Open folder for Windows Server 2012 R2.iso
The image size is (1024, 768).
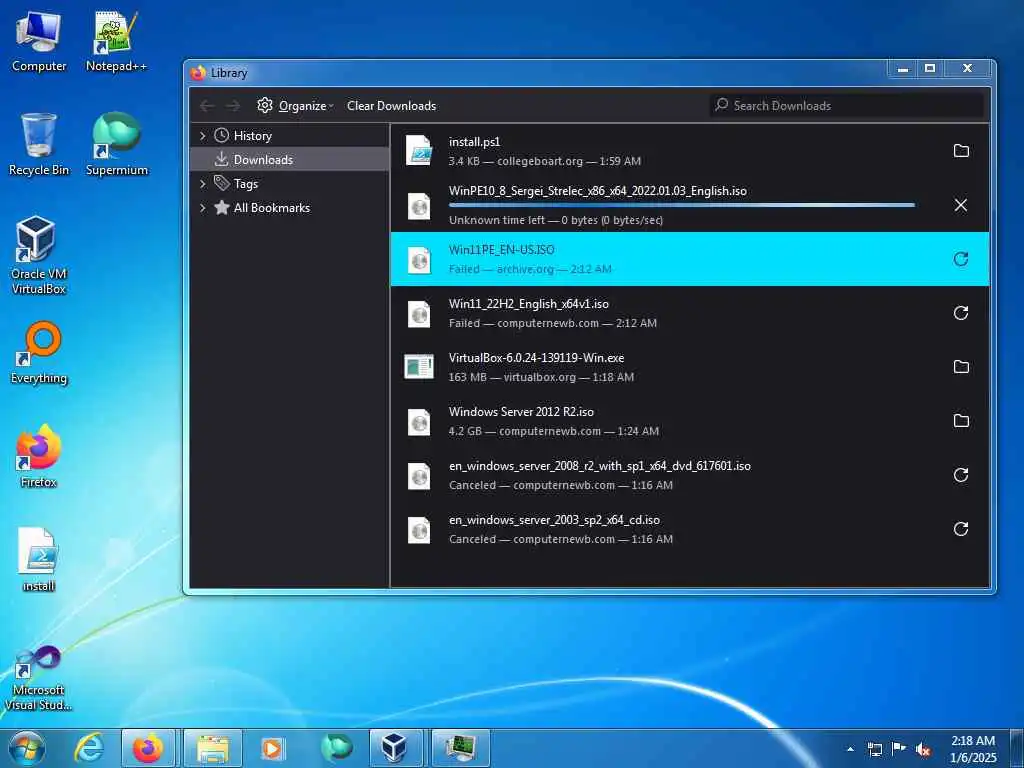coord(961,421)
